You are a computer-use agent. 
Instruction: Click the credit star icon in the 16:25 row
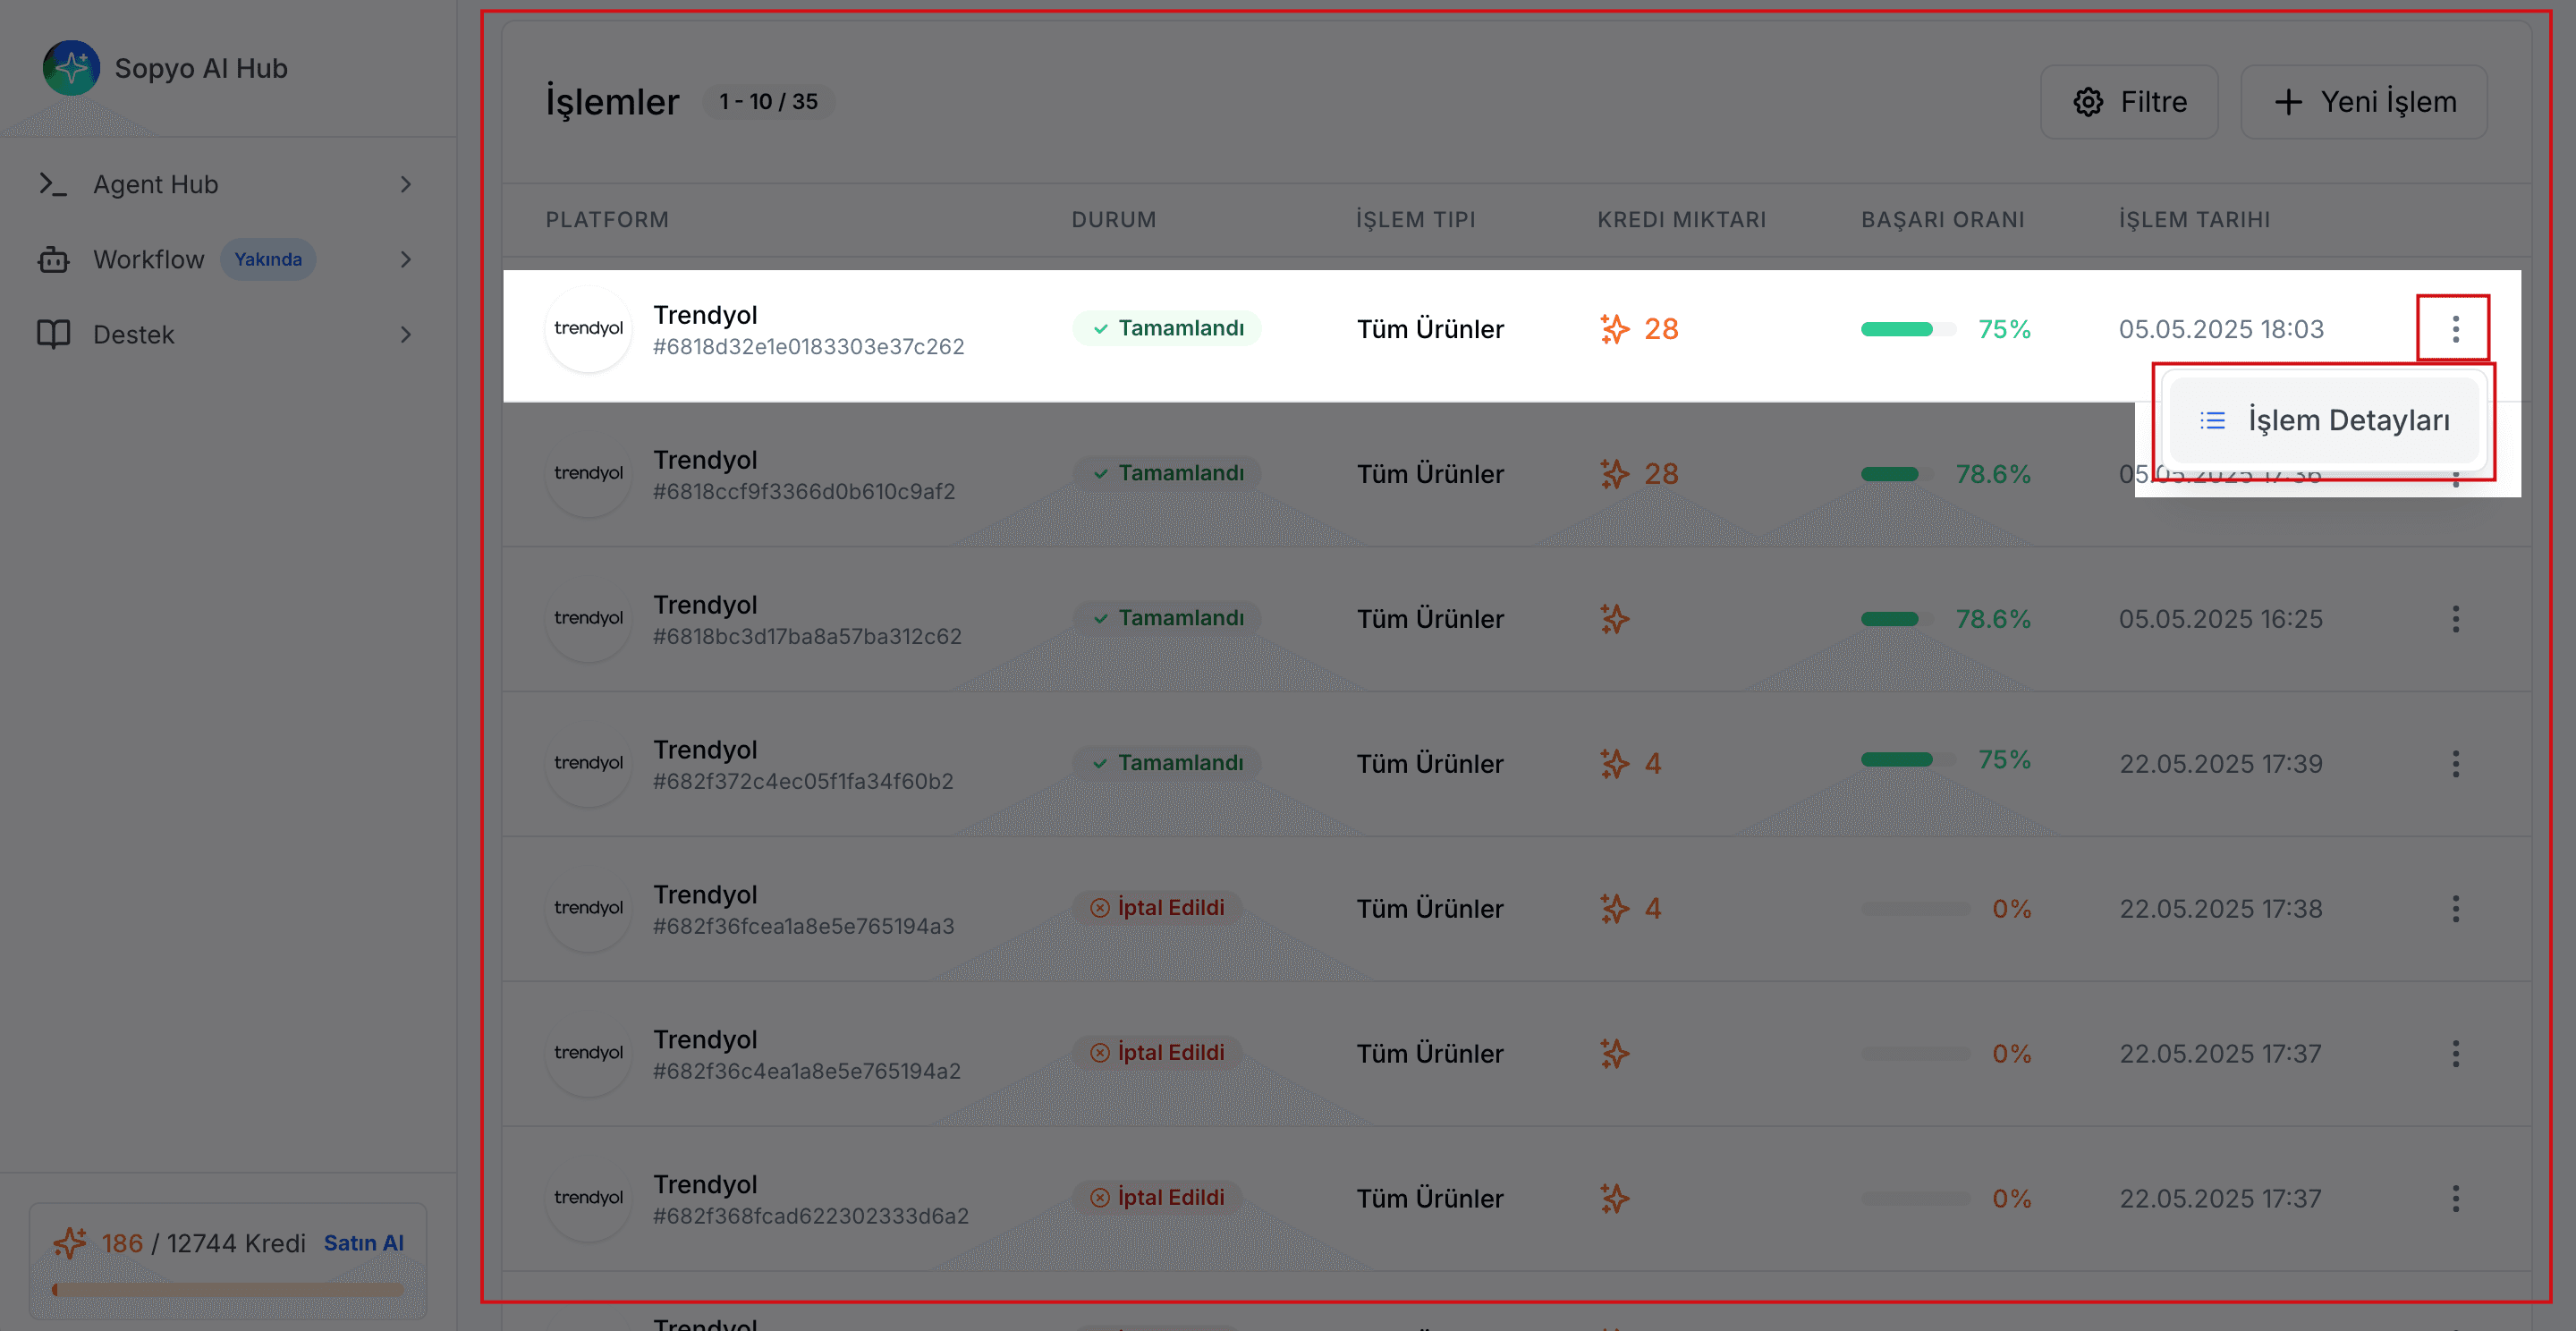click(1614, 619)
